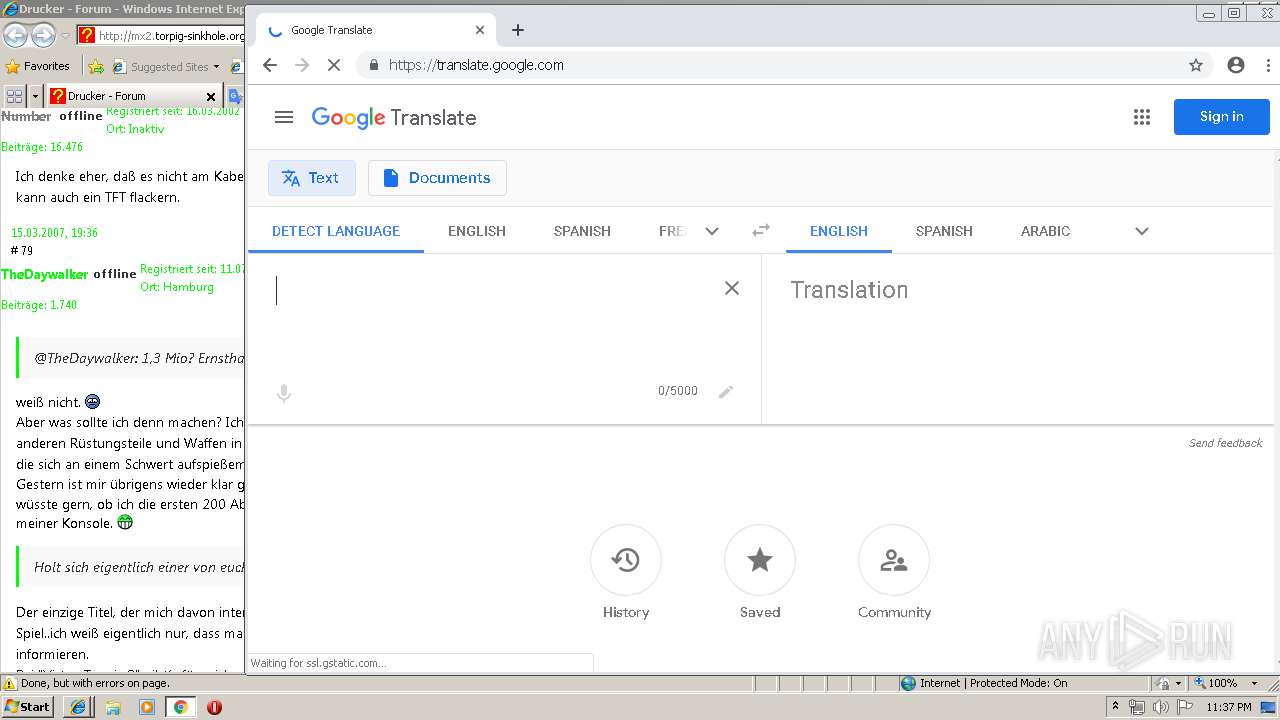Swap source and target languages
The height and width of the screenshot is (720, 1280).
tap(761, 230)
